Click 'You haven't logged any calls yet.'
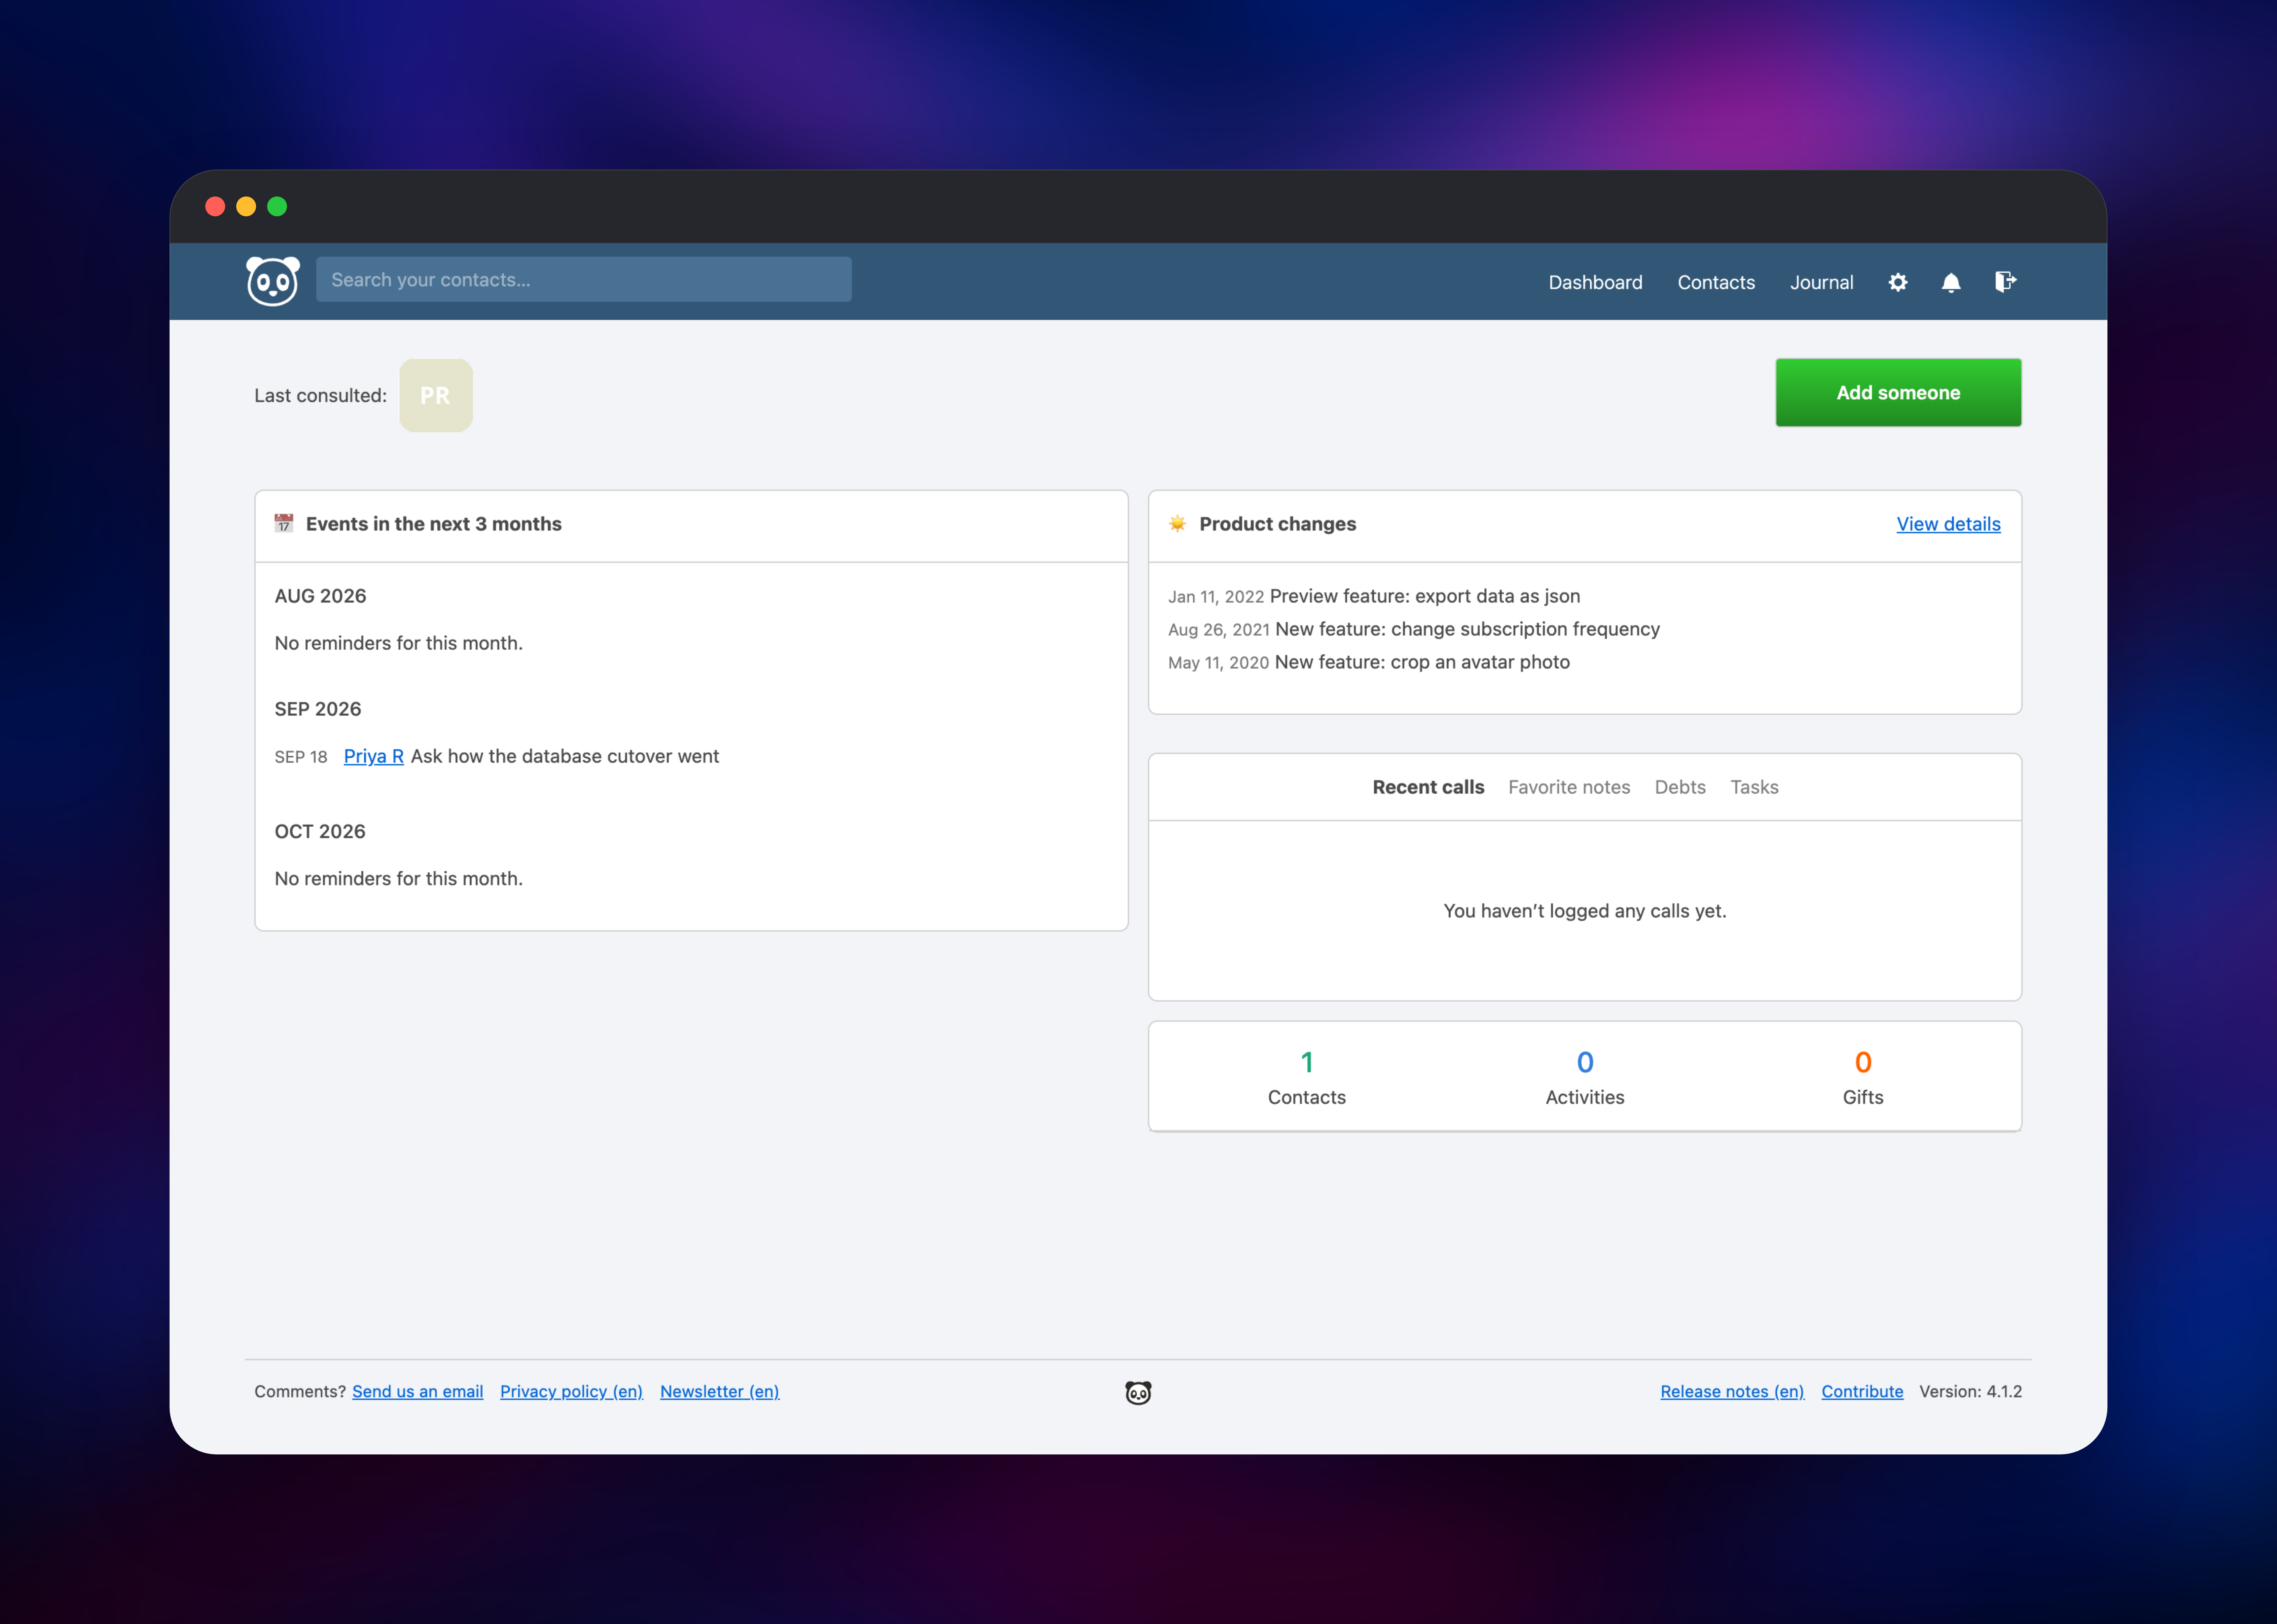This screenshot has height=1624, width=2277. [x=1585, y=911]
